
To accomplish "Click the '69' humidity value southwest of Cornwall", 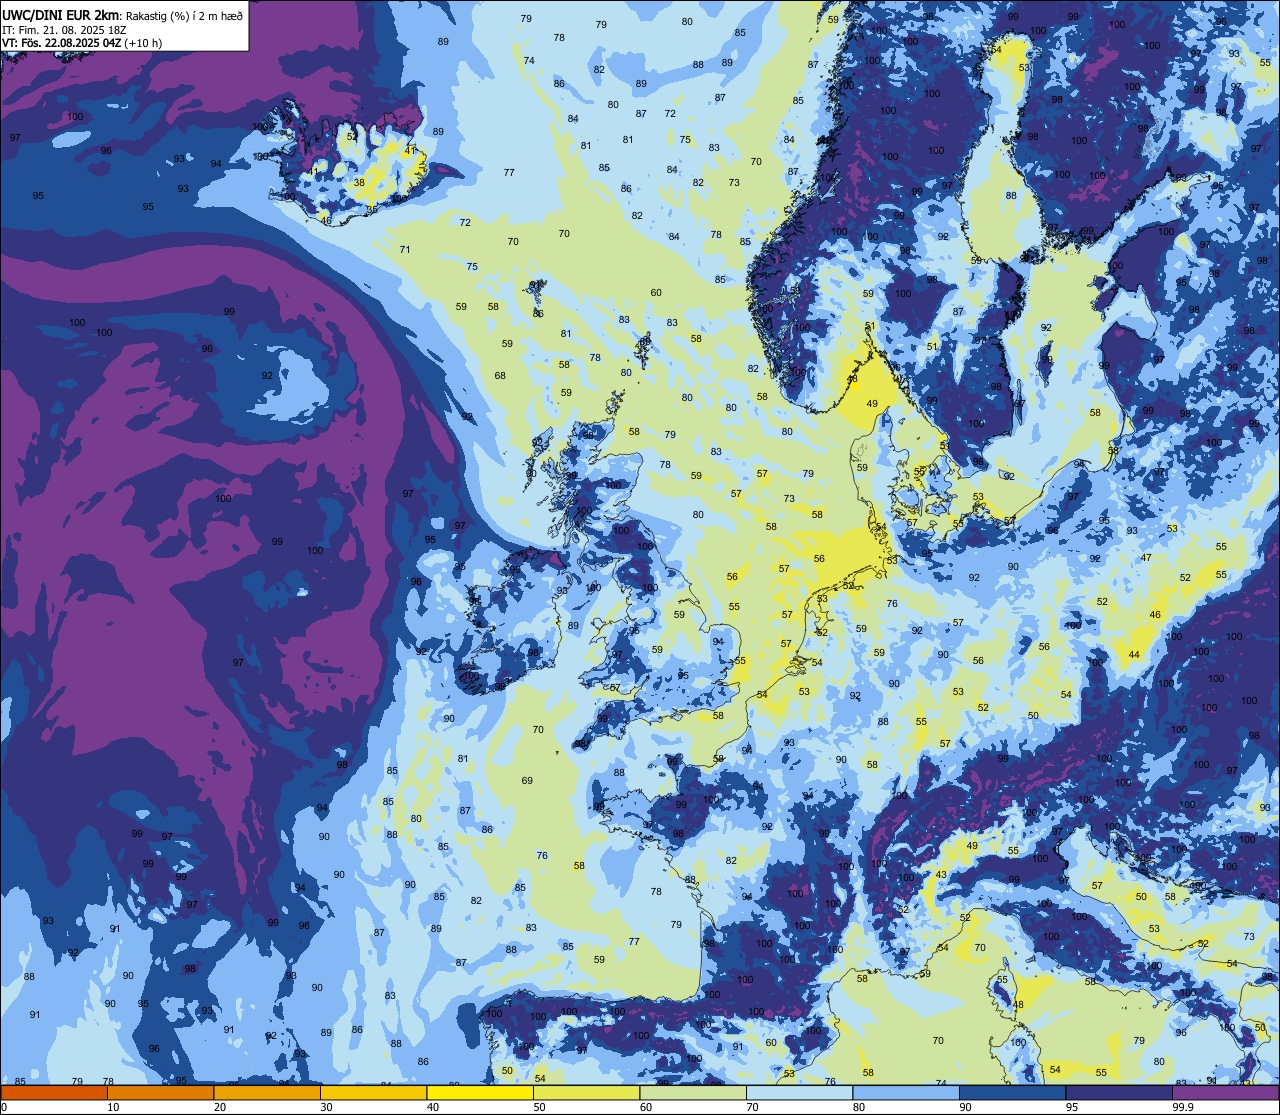I will (x=527, y=781).
